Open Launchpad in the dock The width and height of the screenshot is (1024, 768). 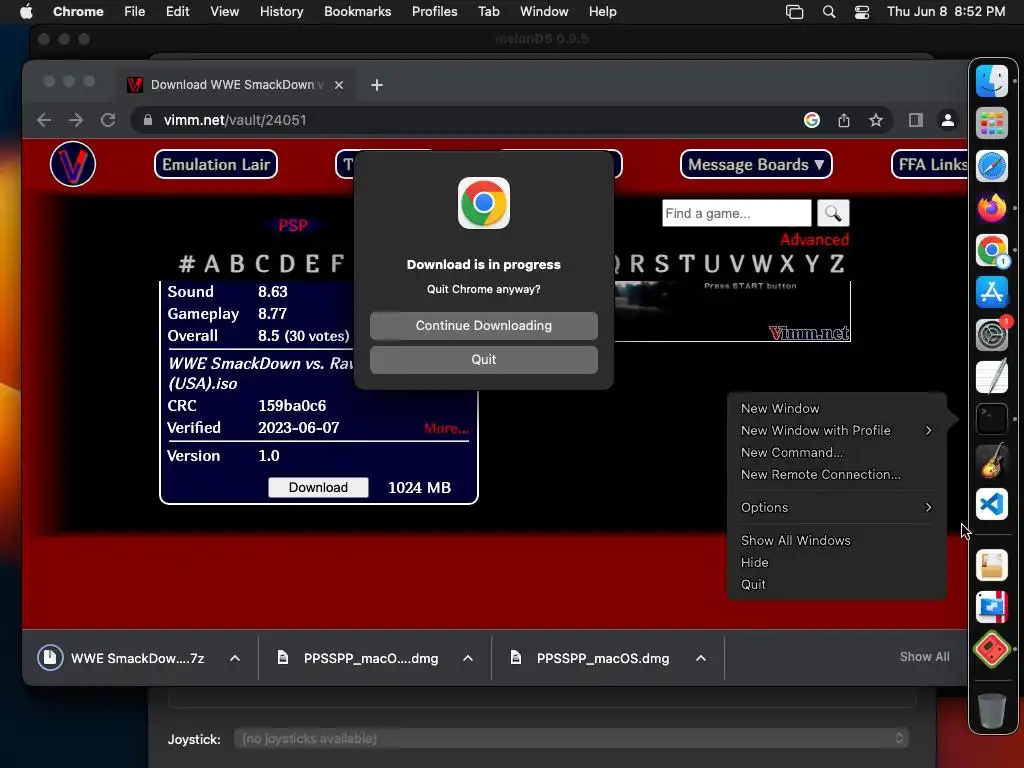click(x=991, y=123)
